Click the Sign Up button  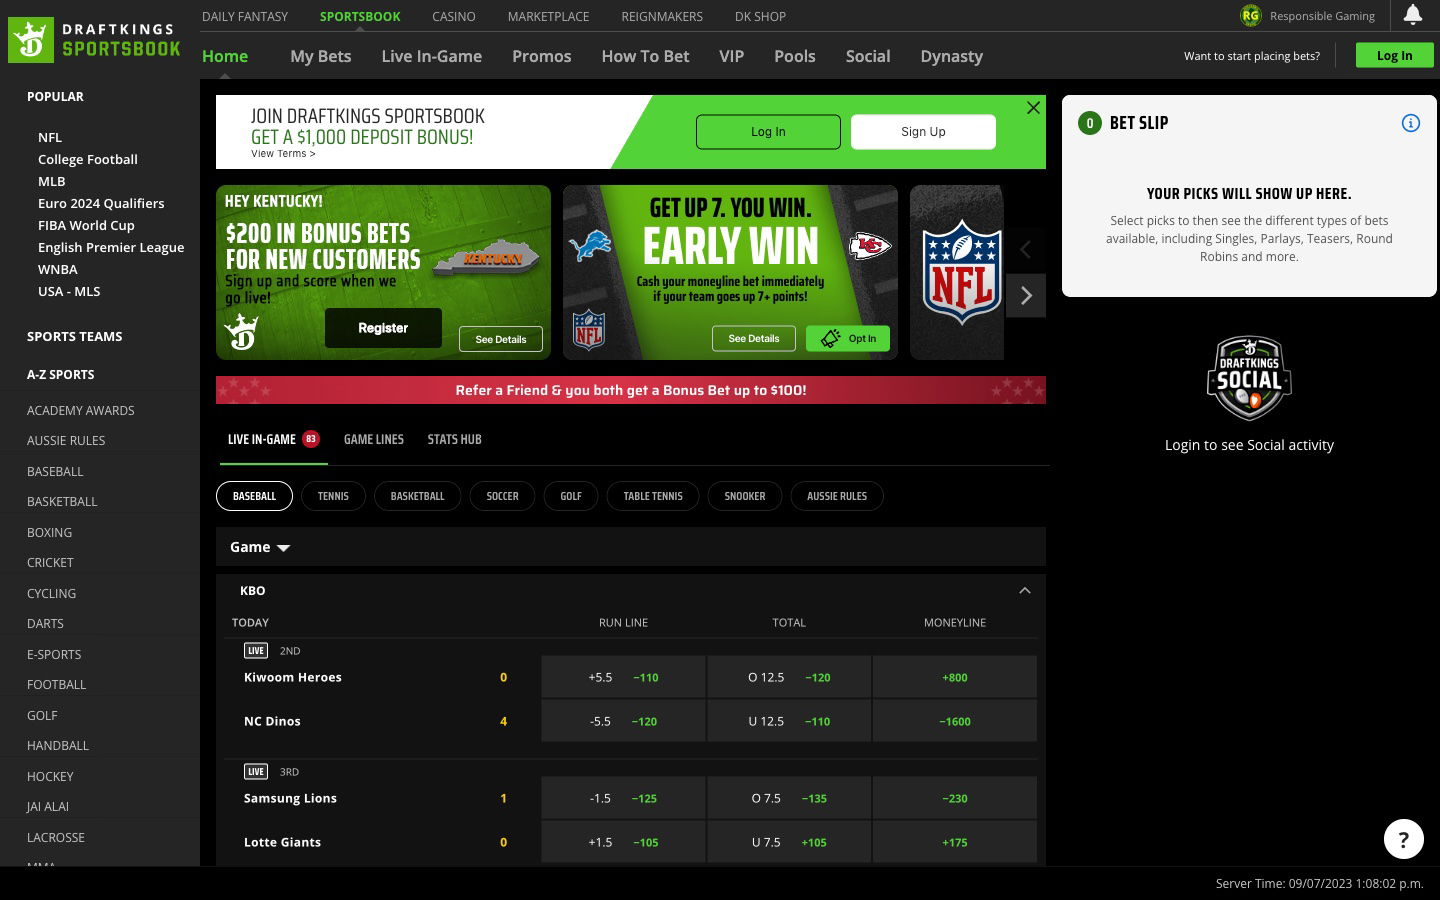[923, 131]
